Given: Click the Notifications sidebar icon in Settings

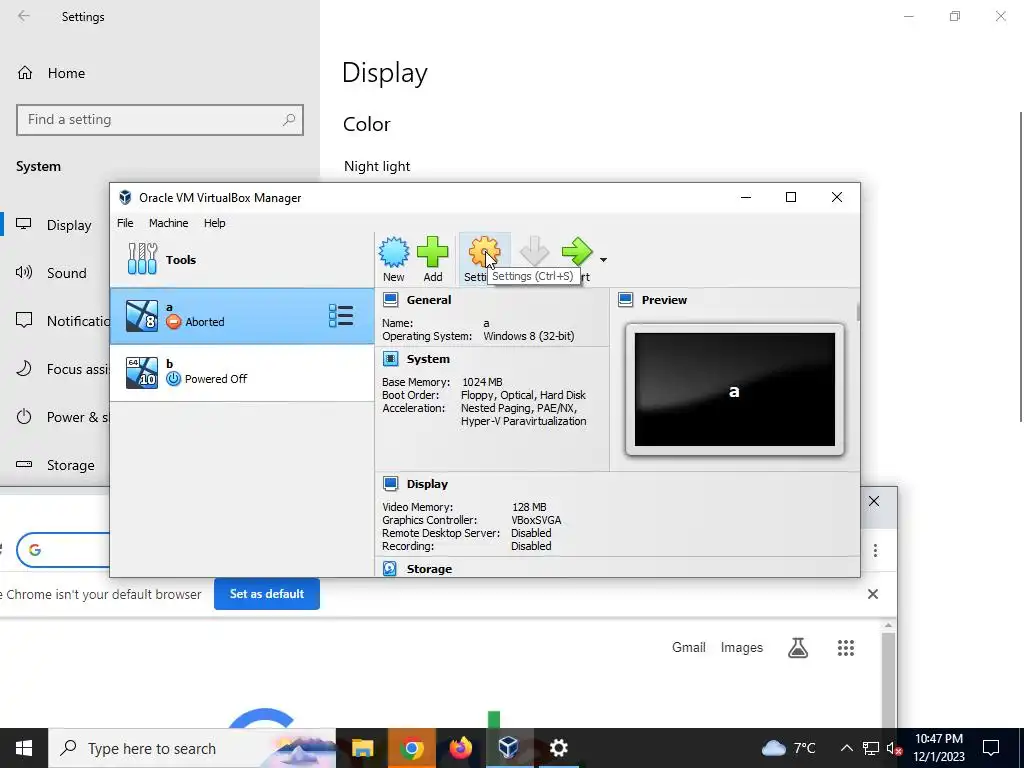Looking at the screenshot, I should click(24, 321).
